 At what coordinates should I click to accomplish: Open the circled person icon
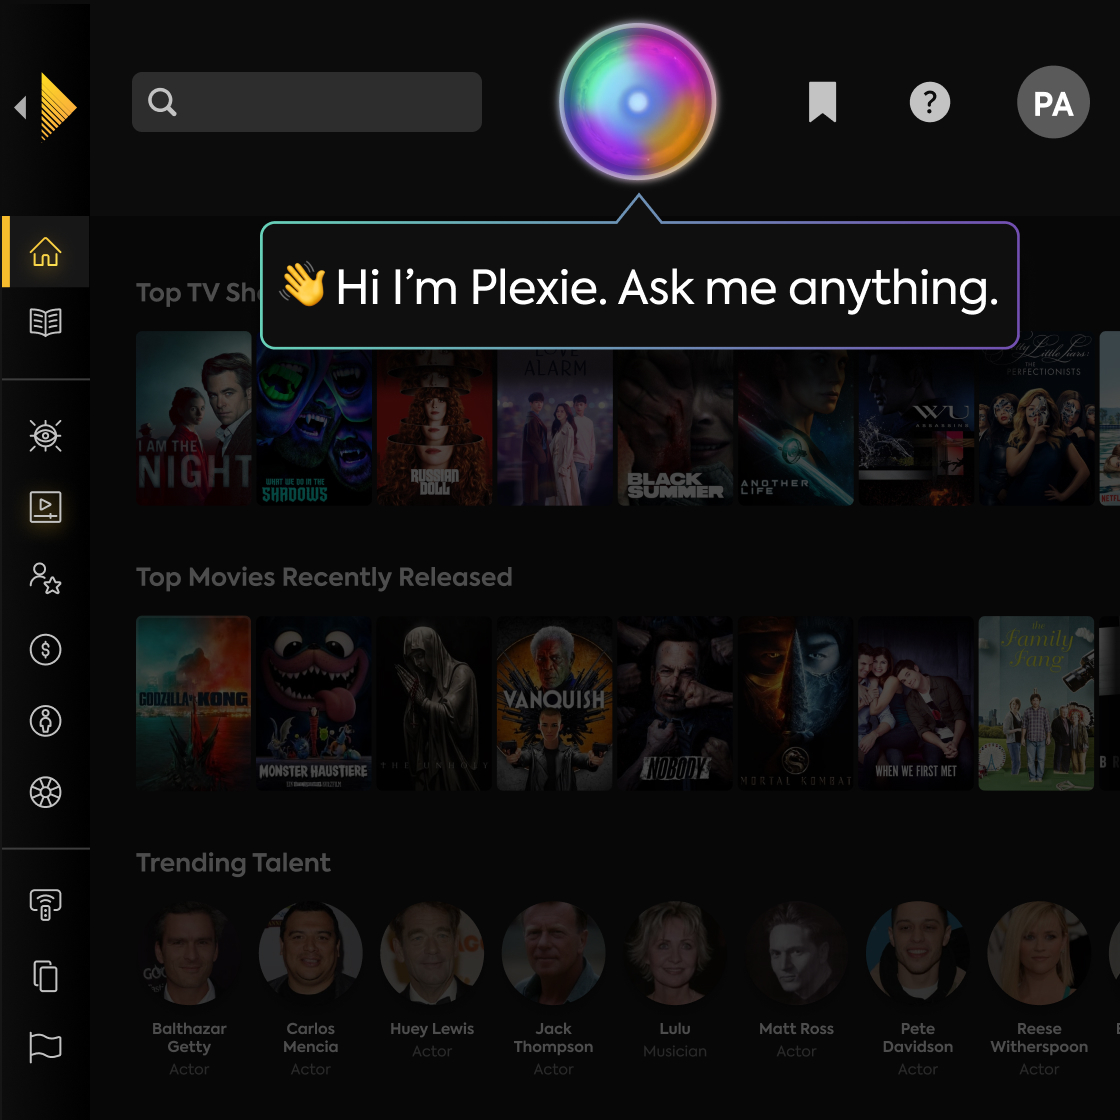pos(46,721)
